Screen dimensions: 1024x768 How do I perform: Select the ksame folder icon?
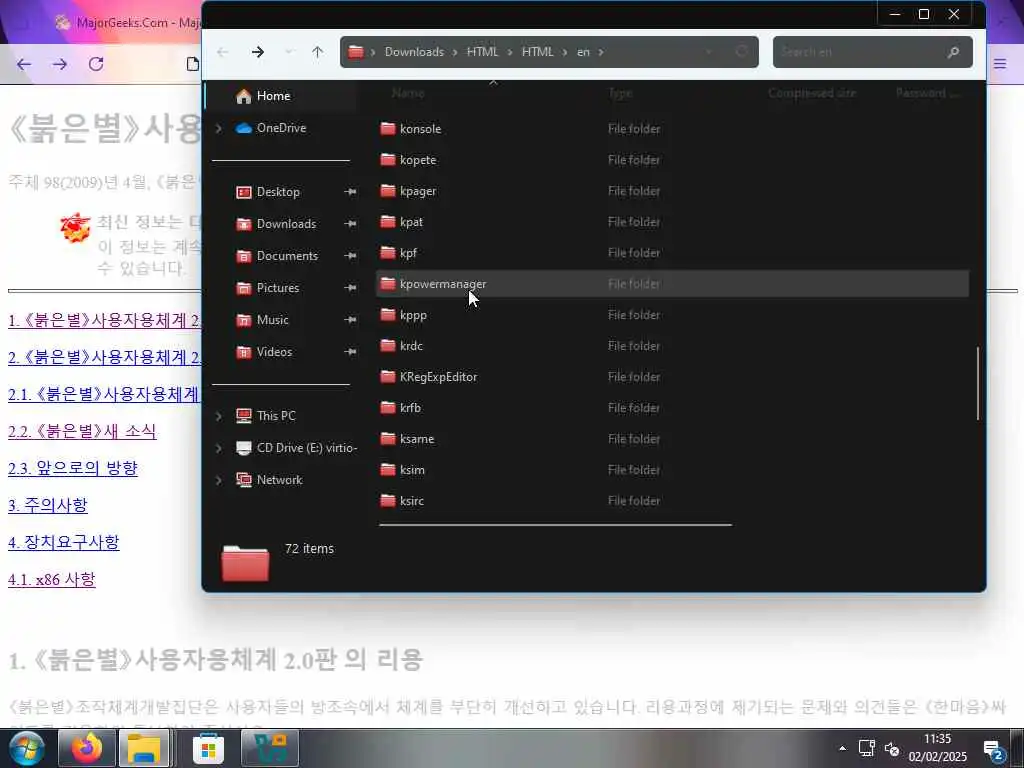[388, 439]
